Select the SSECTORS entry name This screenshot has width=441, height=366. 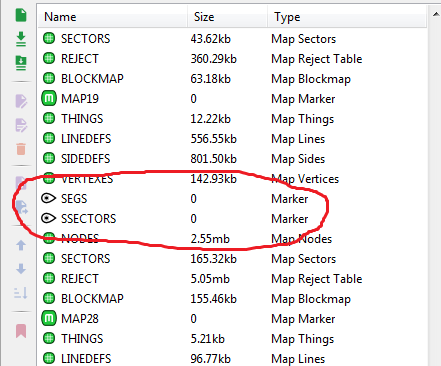[89, 219]
